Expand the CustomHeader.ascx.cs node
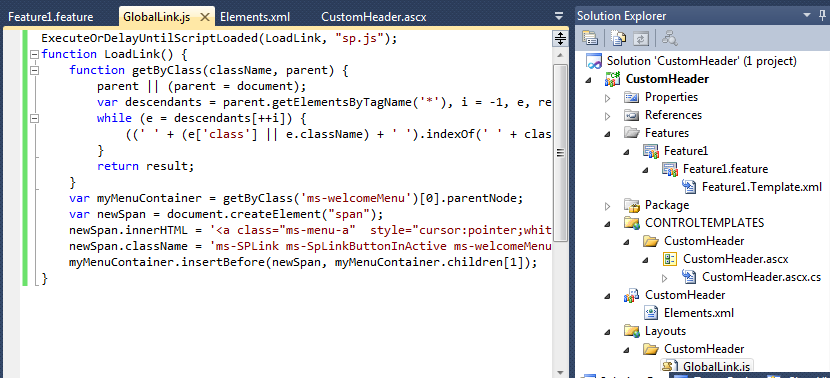 665,277
